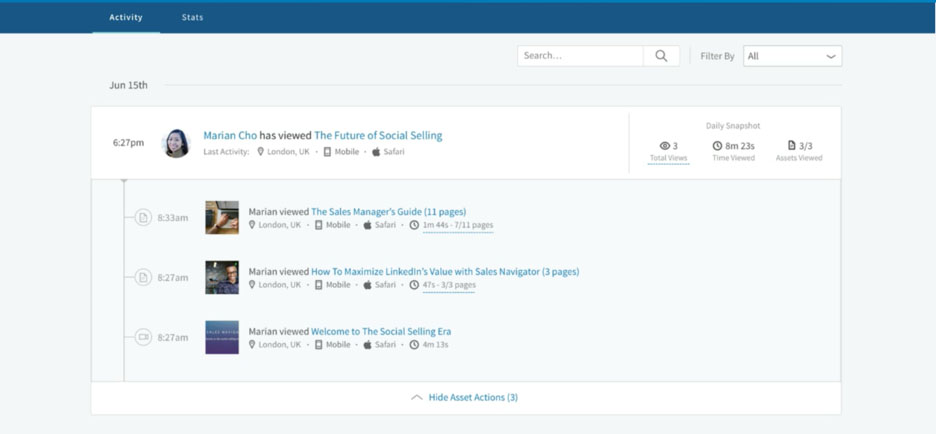Open the Filter By dropdown
This screenshot has width=936, height=434.
pos(792,56)
